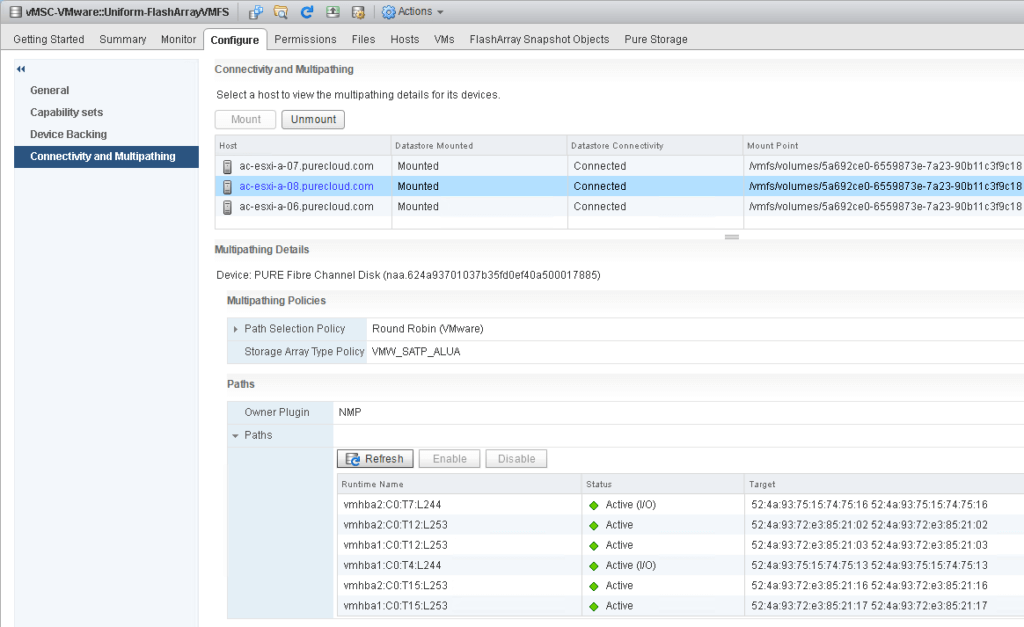Click target 52:4a:93:75:15:74:75:16 cell
This screenshot has height=627, width=1024.
pyautogui.click(x=869, y=505)
